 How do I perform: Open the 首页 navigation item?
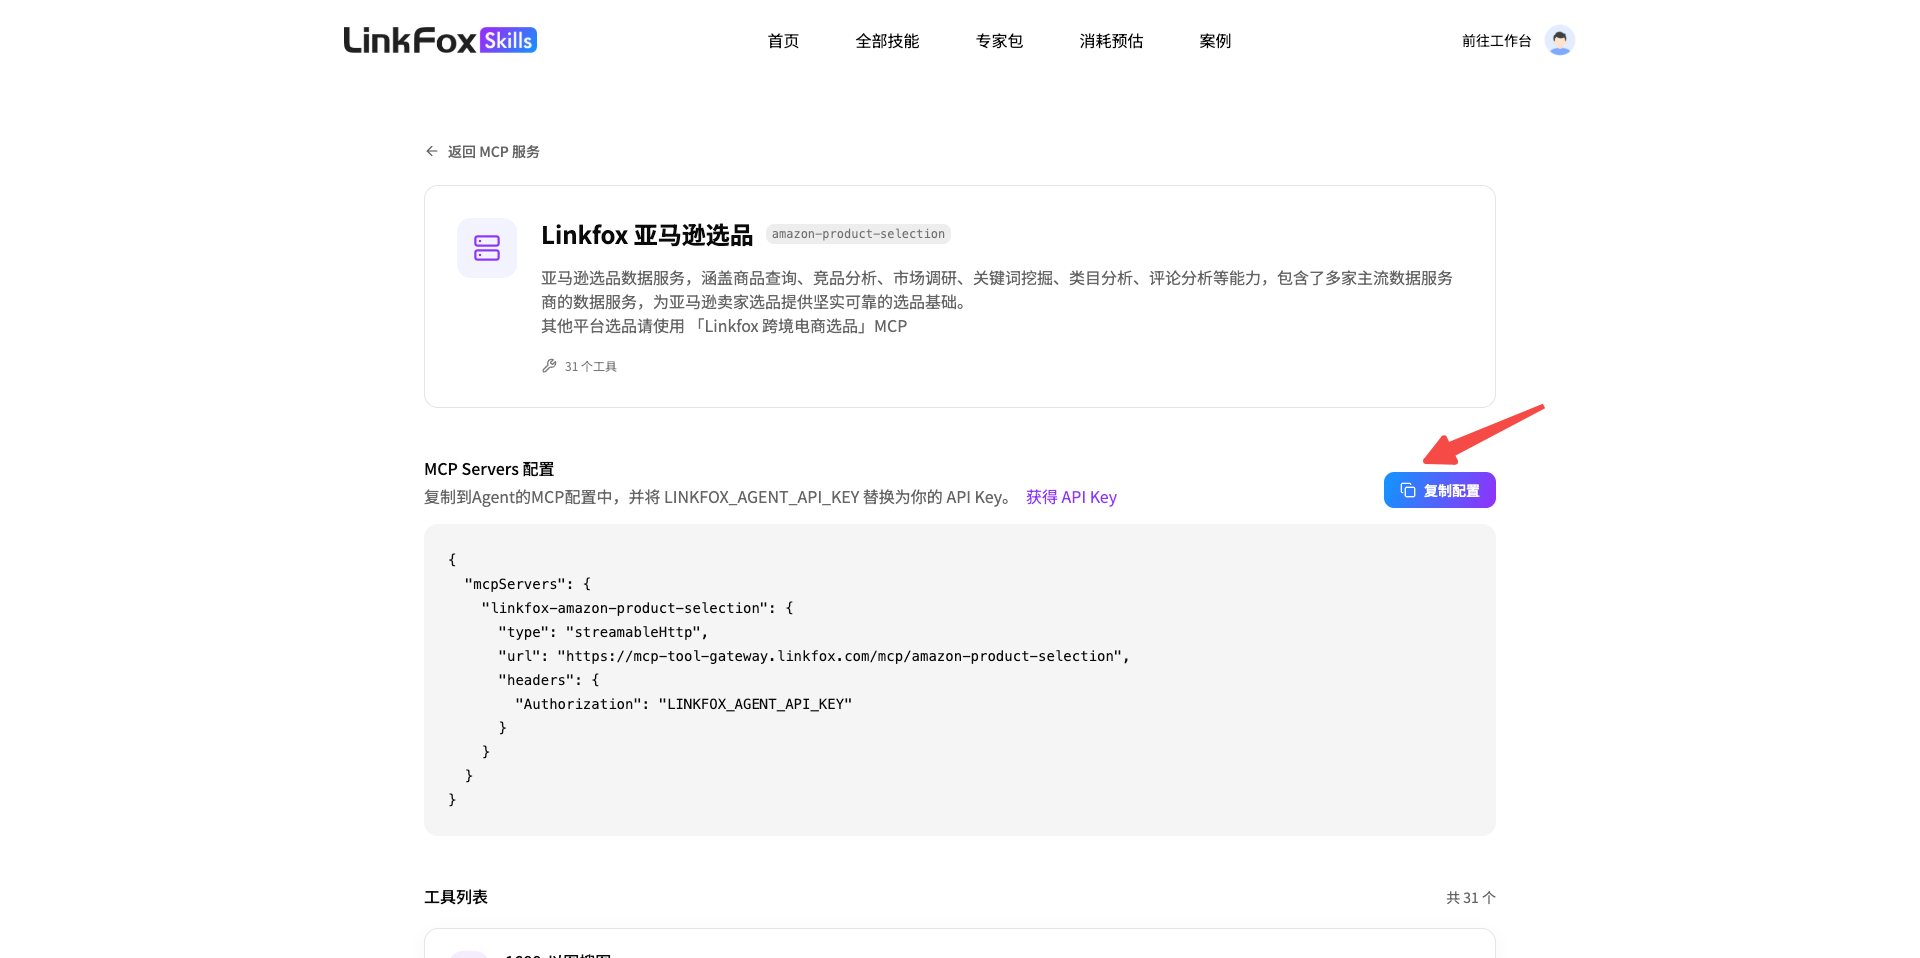pyautogui.click(x=783, y=41)
